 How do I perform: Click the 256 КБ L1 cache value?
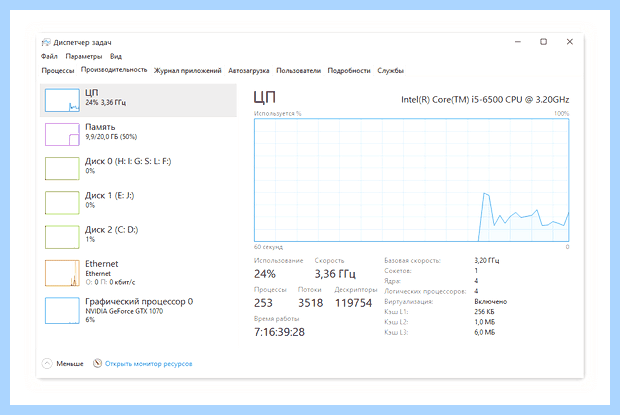(x=484, y=312)
